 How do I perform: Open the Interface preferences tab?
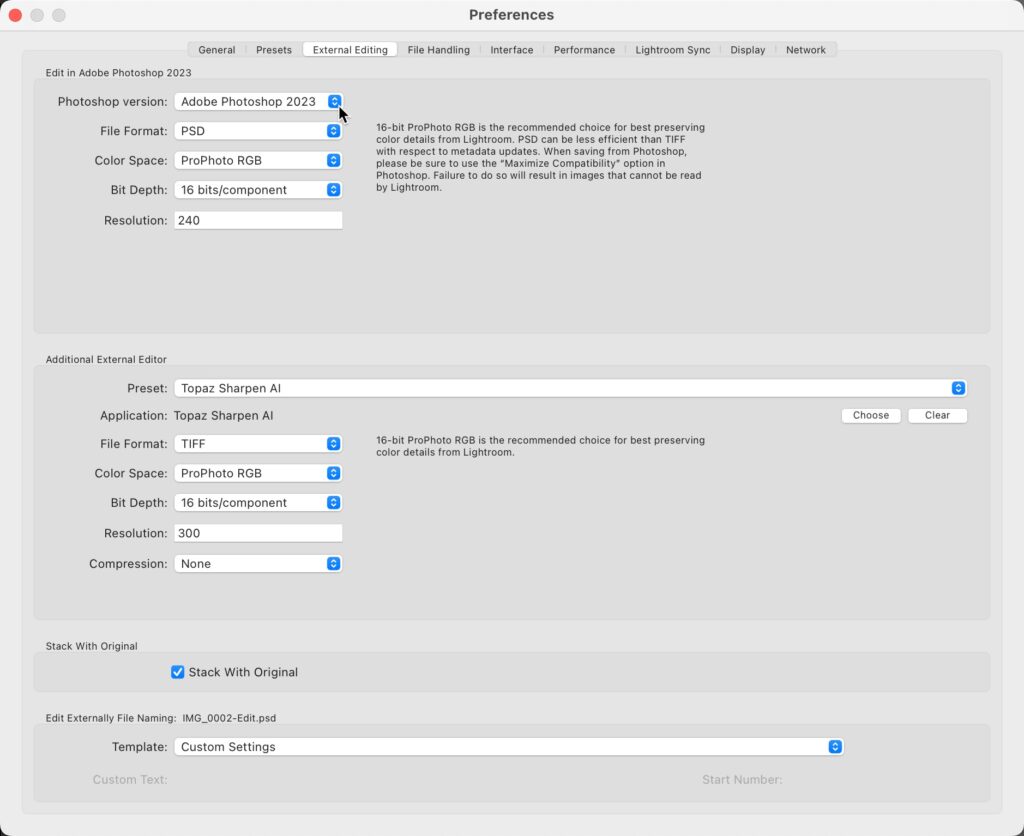[x=511, y=50]
